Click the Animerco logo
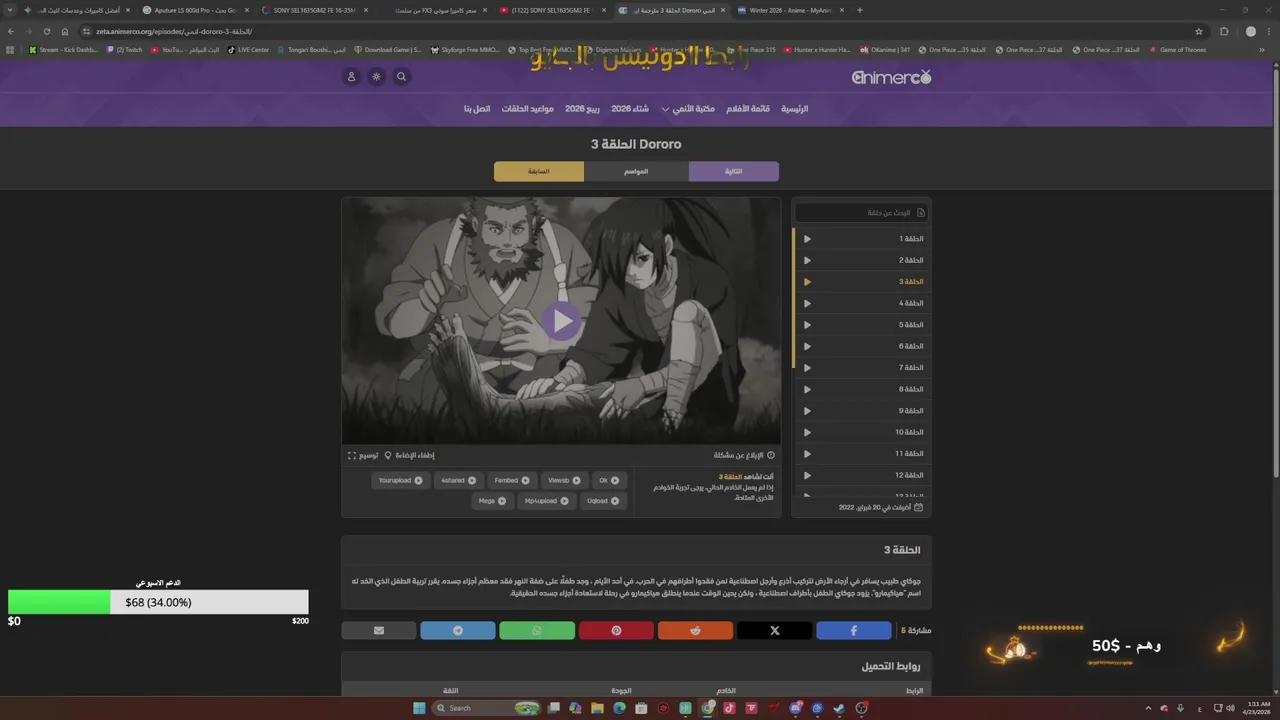Screen dimensions: 1280x720 pos(891,77)
